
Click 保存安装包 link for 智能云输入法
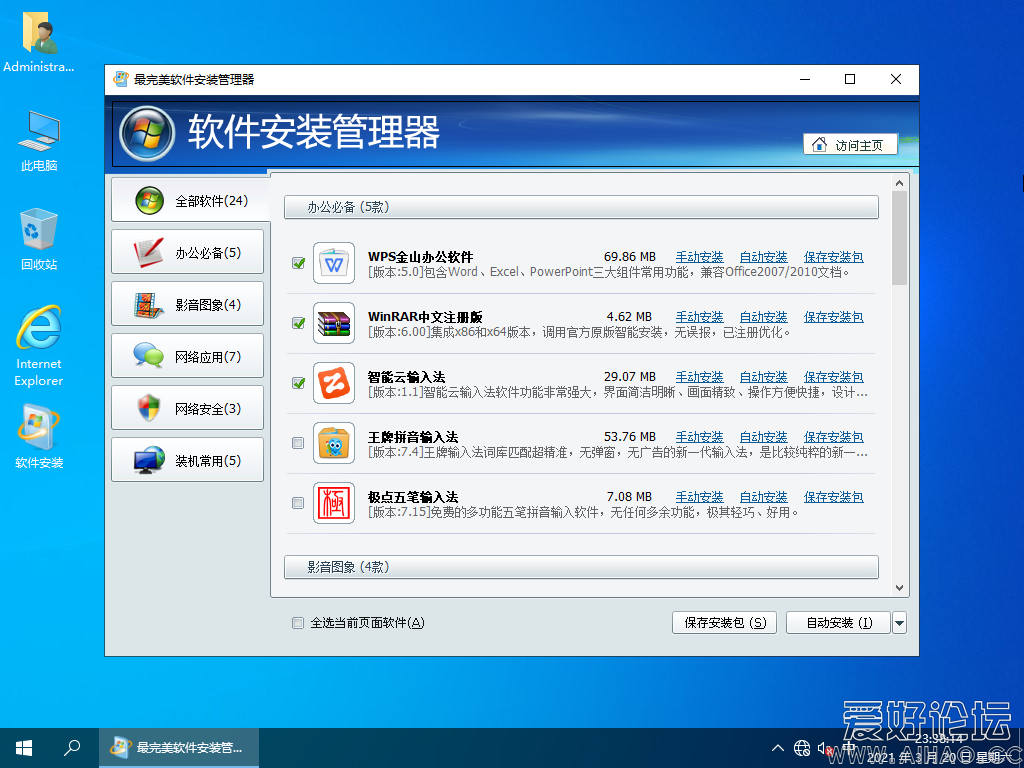point(833,377)
